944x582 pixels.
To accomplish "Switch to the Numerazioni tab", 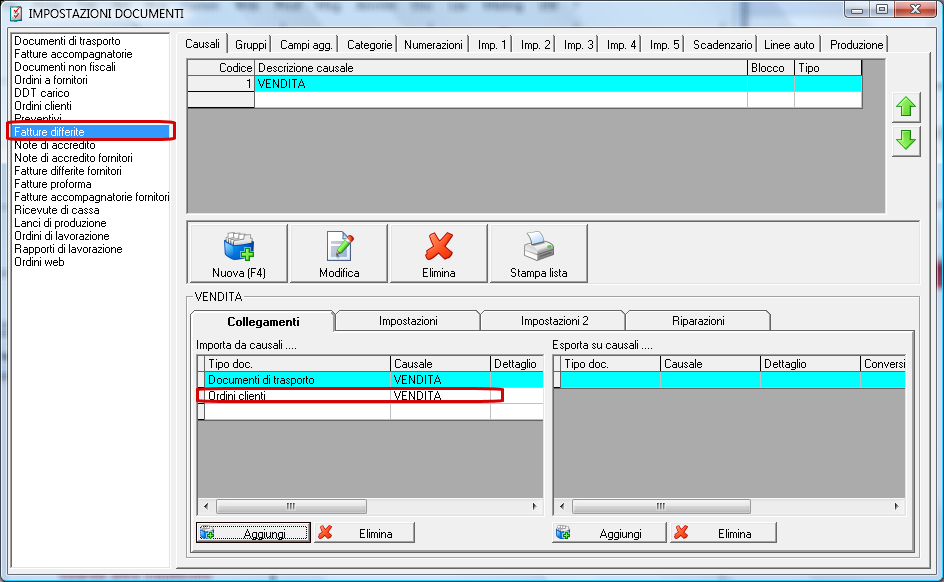I will pyautogui.click(x=433, y=45).
